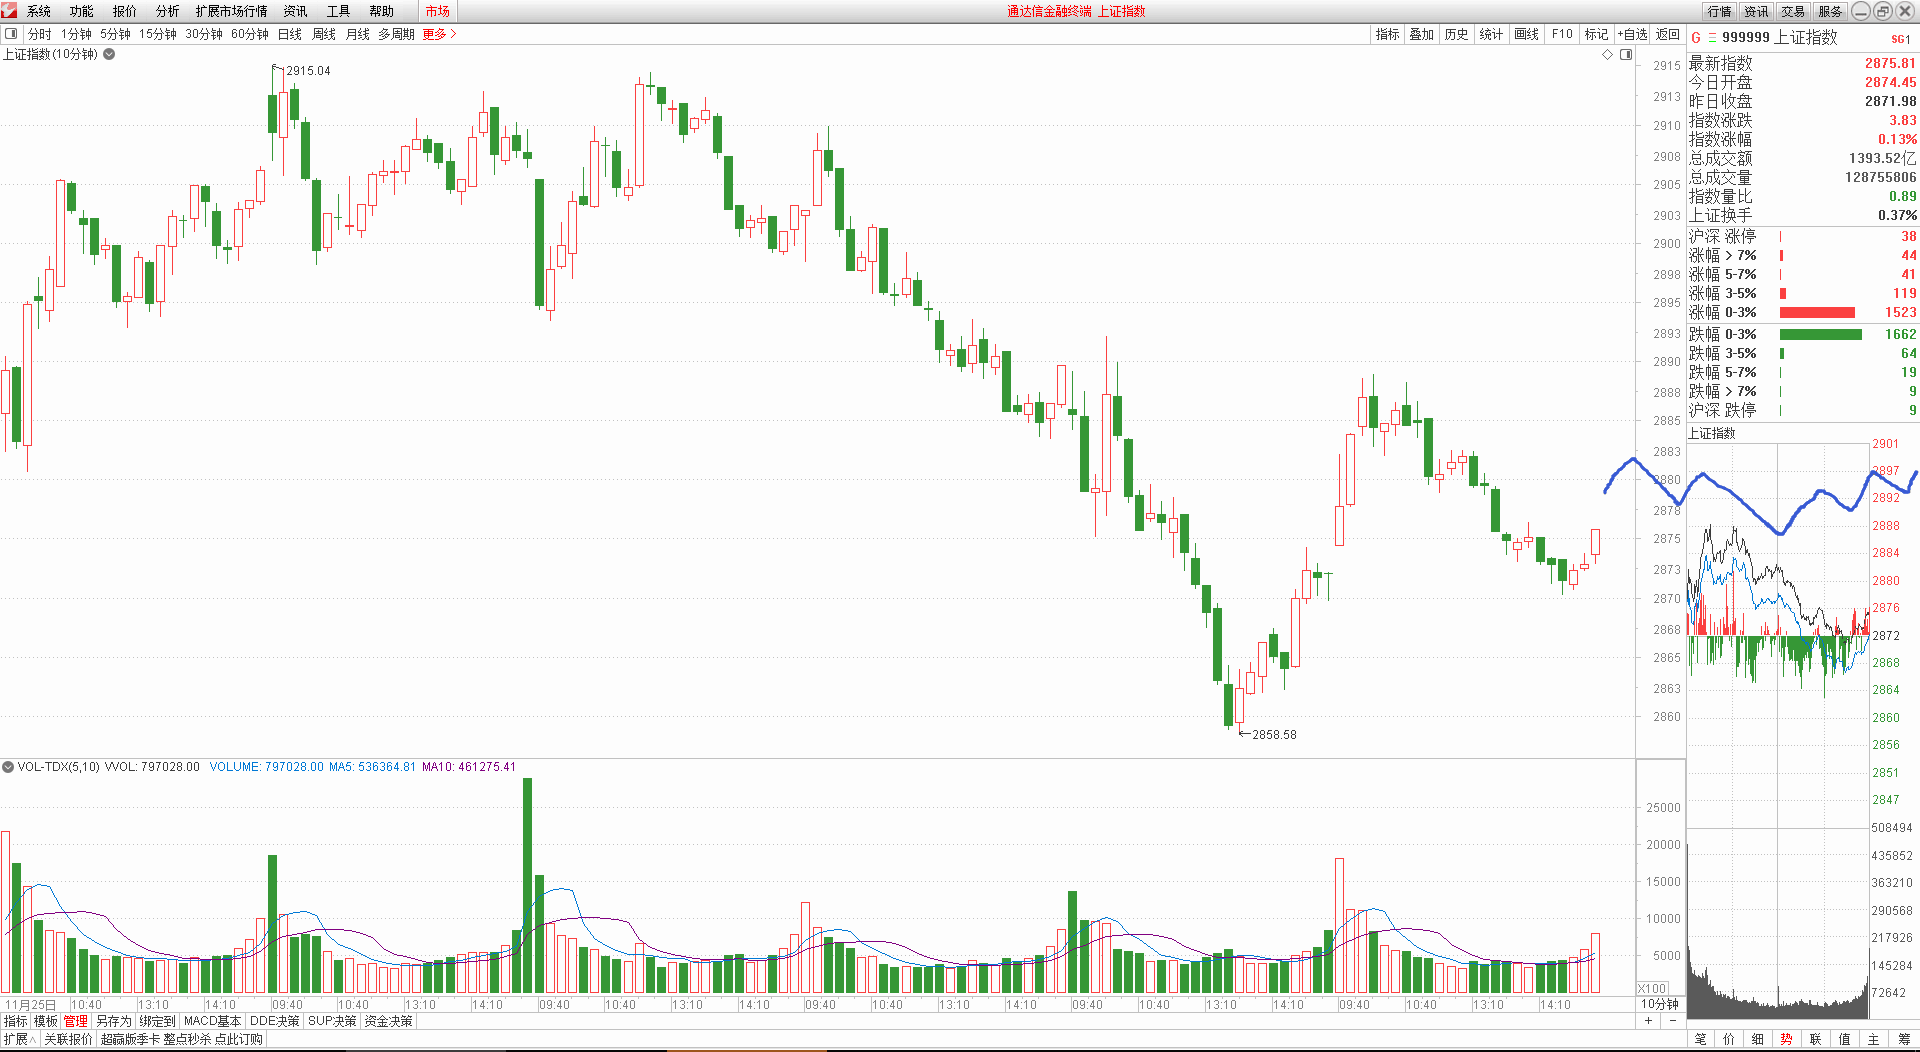Select the 势 tab at bottom right

pyautogui.click(x=1786, y=1040)
